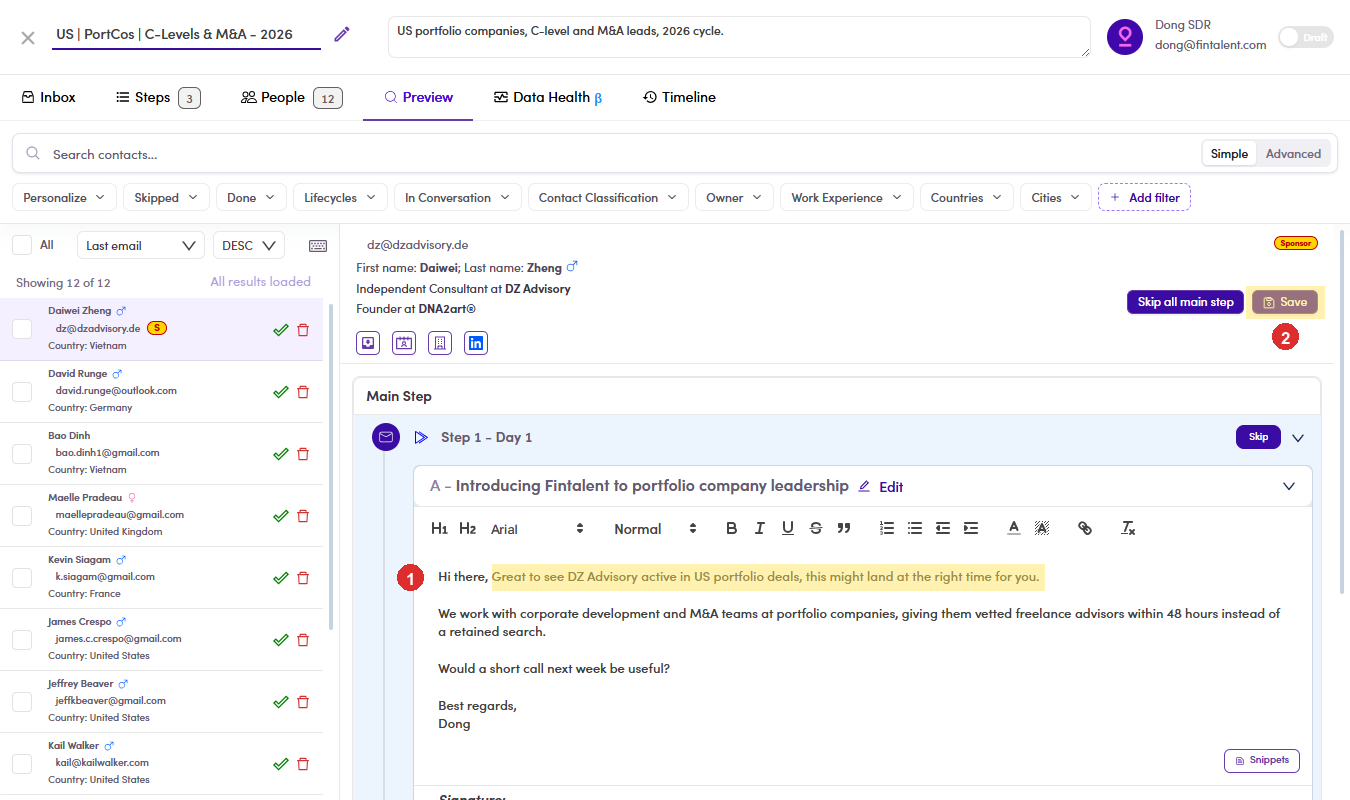Apply Heading 1 formatting

click(x=439, y=528)
